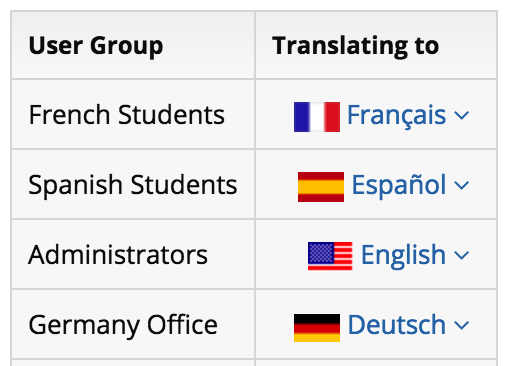Click the United States flag icon
510x366 pixels.
point(330,256)
